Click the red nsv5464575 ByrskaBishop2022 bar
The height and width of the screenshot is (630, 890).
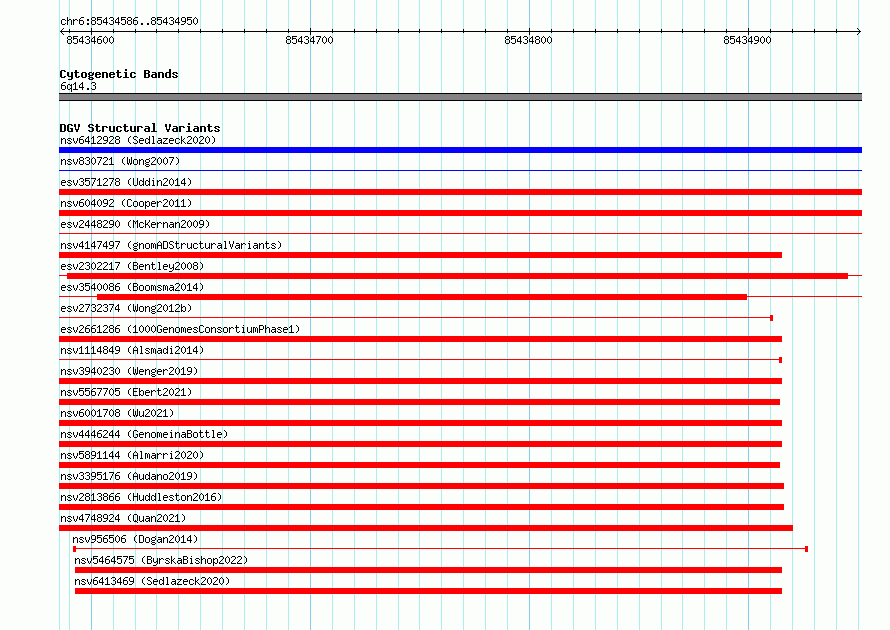point(429,570)
